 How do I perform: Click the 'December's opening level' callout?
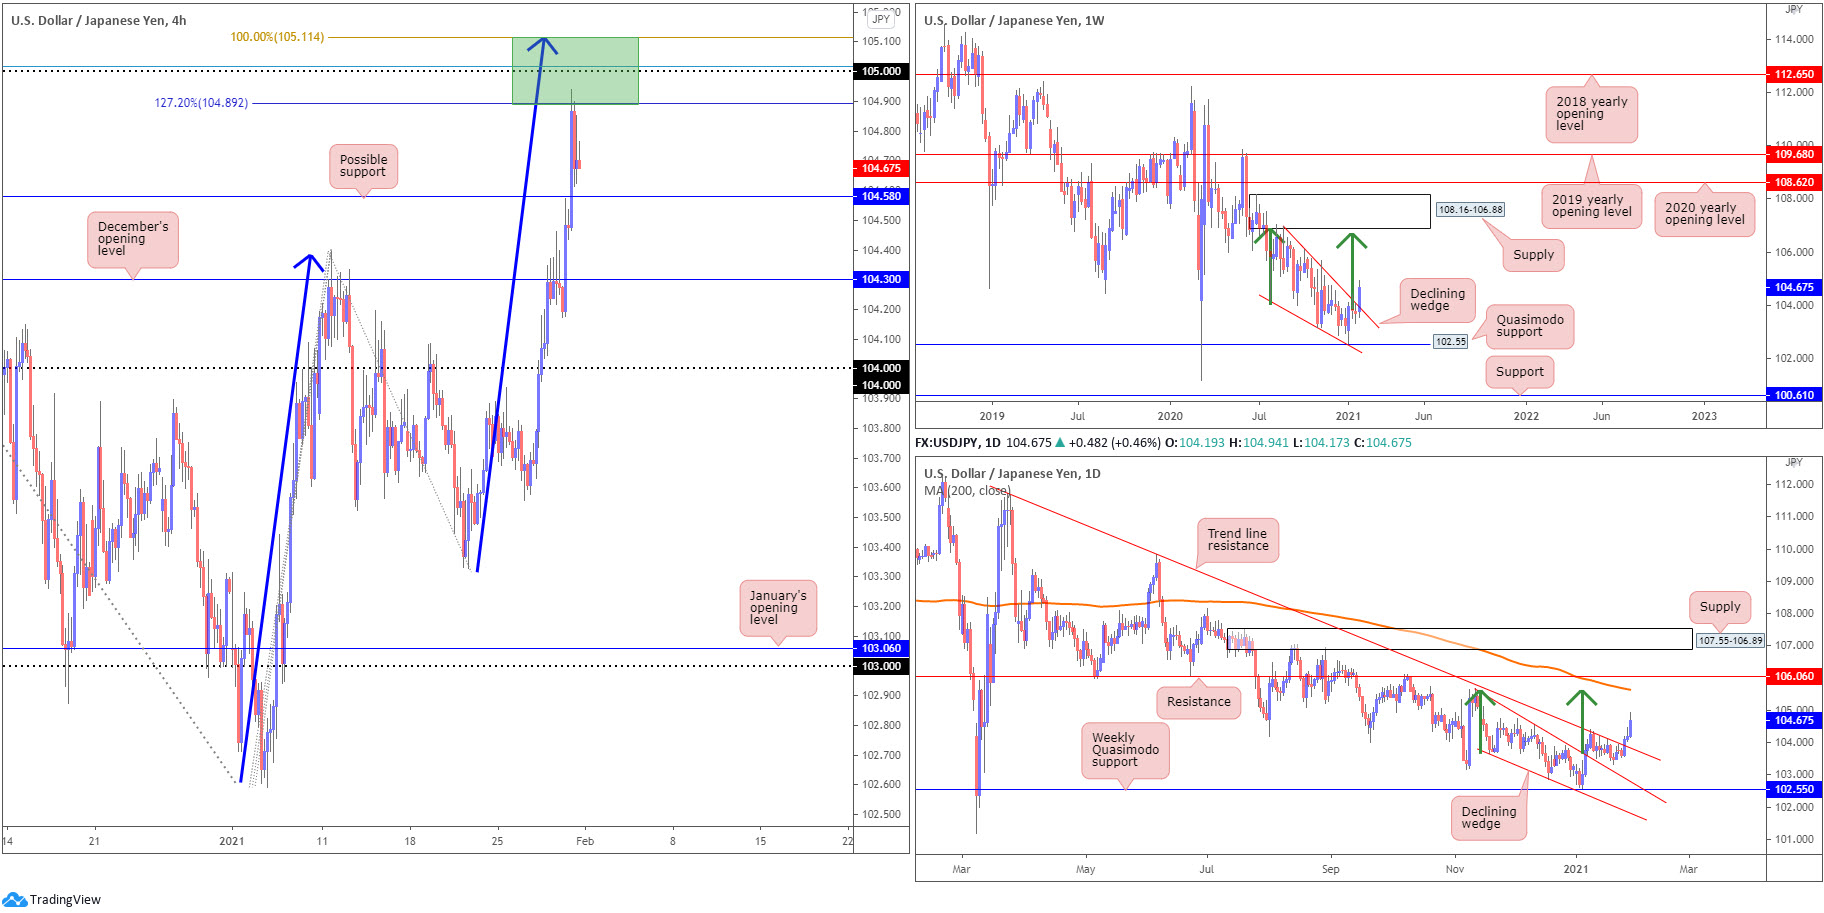click(133, 239)
